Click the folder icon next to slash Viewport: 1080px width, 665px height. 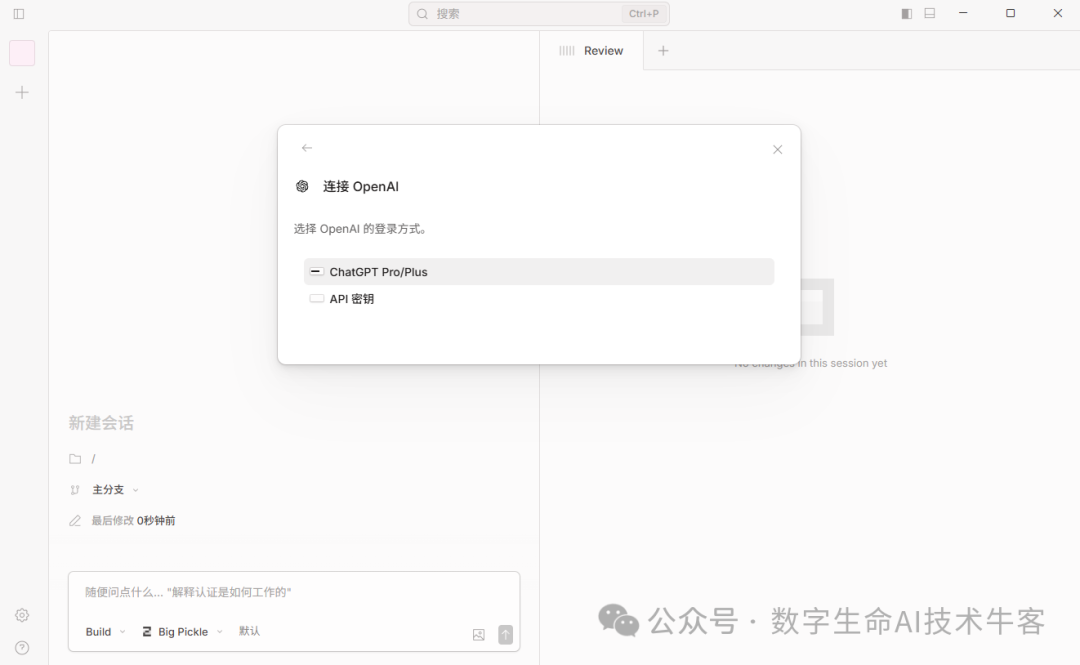[75, 459]
